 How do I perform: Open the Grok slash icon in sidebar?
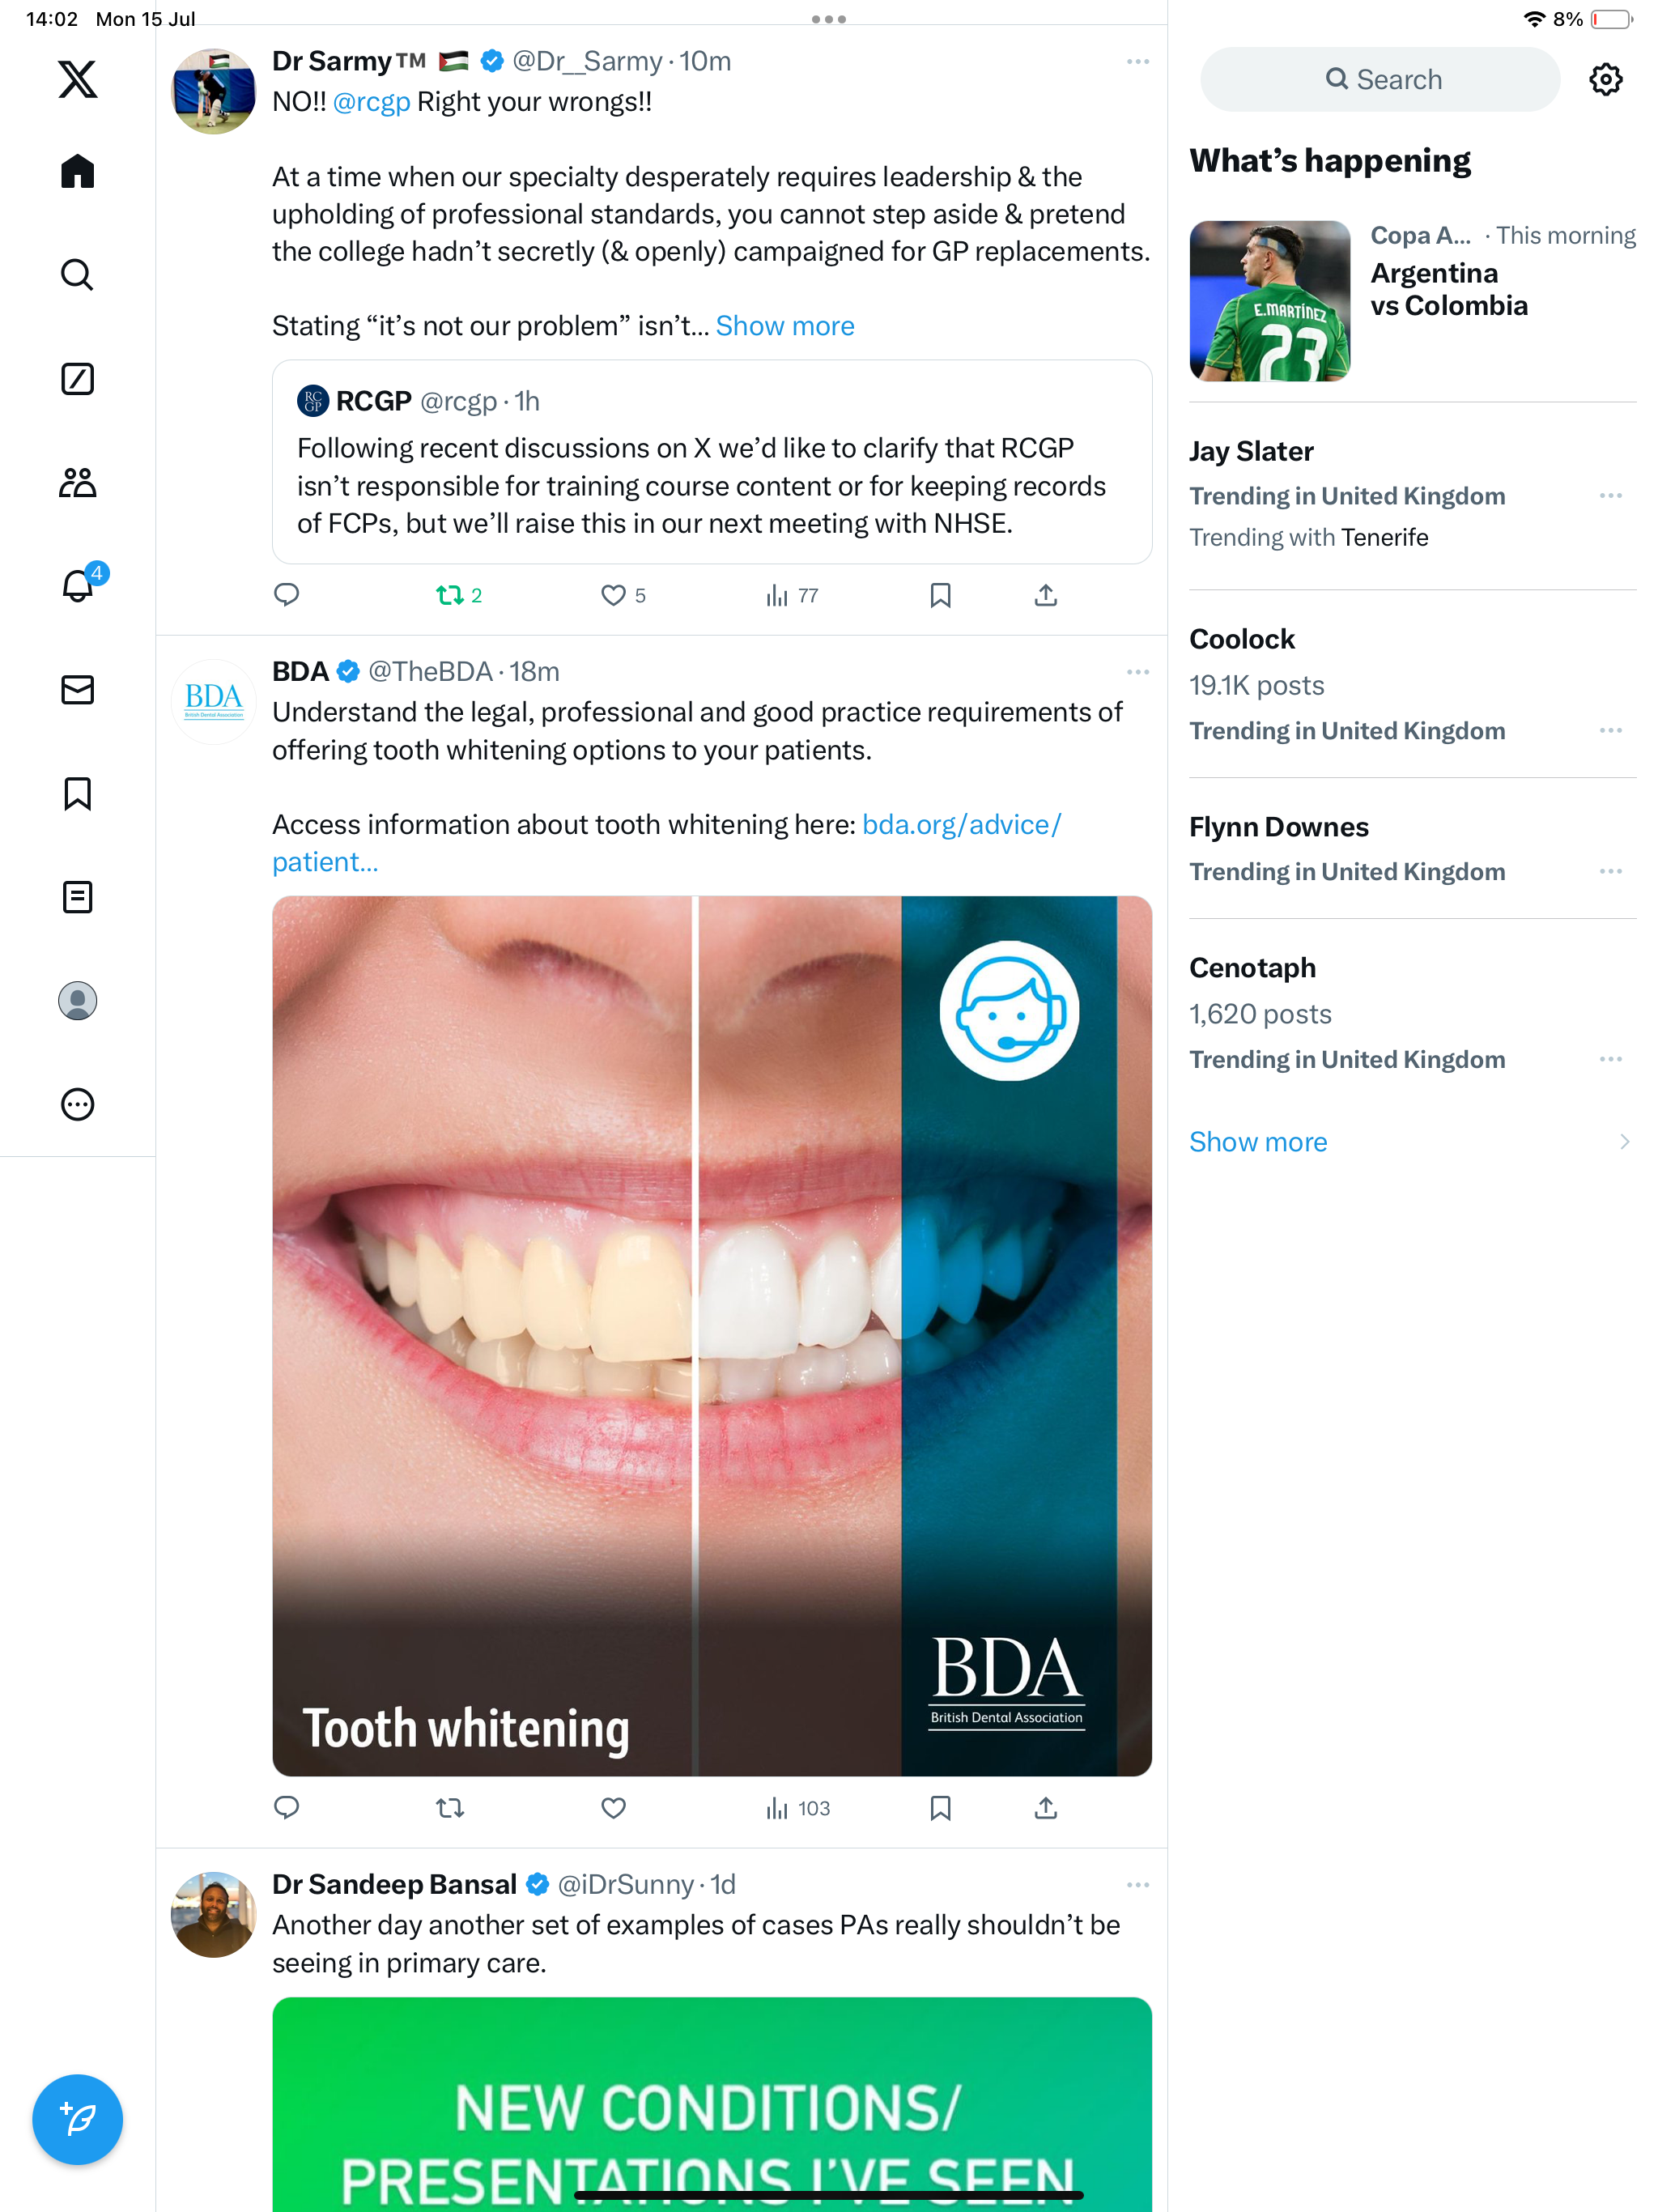(x=77, y=379)
